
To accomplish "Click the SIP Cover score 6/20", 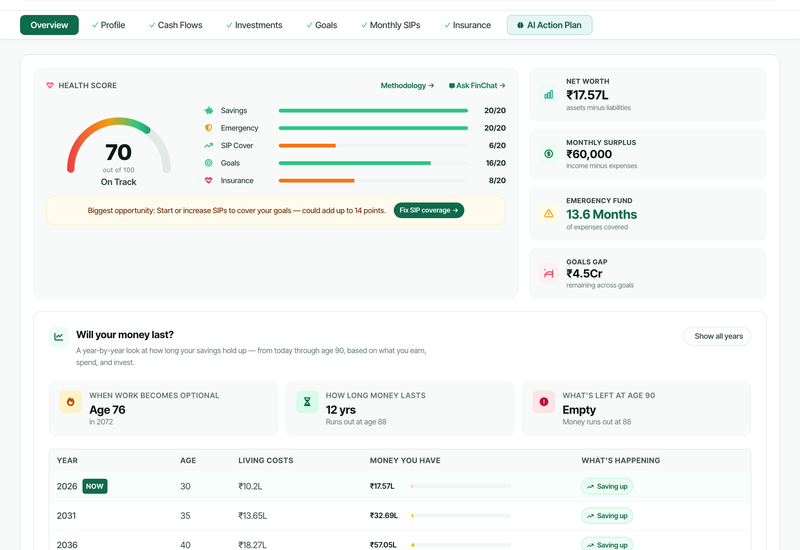I will click(497, 145).
